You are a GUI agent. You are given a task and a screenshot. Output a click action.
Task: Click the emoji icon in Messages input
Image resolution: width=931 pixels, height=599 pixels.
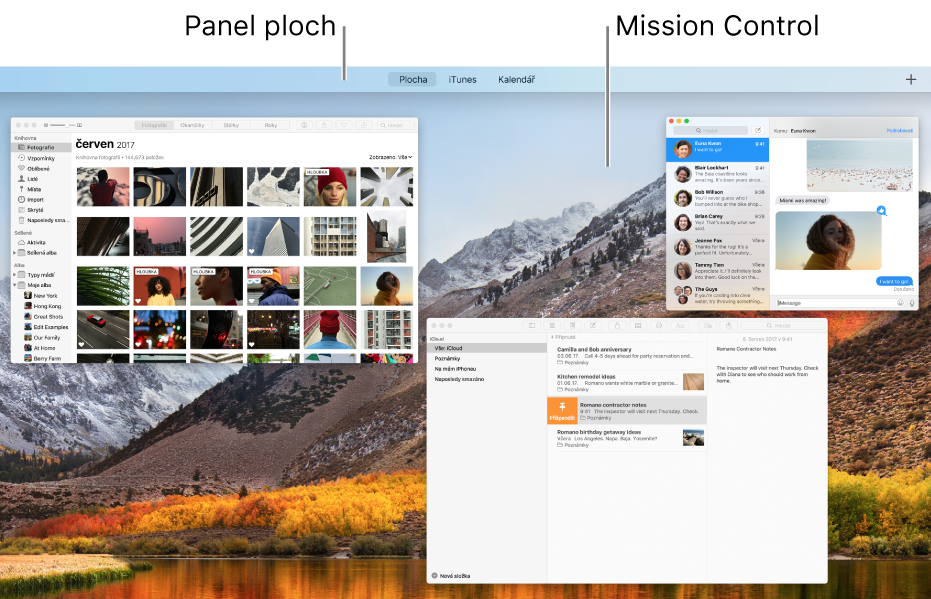(900, 303)
